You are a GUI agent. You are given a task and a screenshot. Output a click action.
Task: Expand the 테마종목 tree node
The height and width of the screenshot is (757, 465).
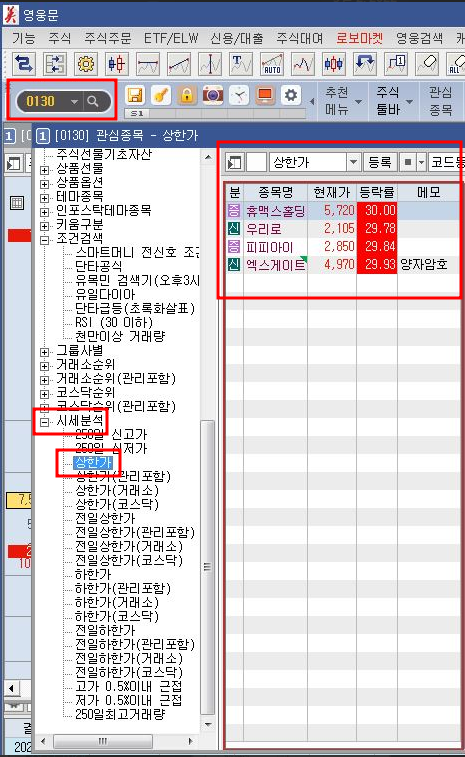[44, 198]
